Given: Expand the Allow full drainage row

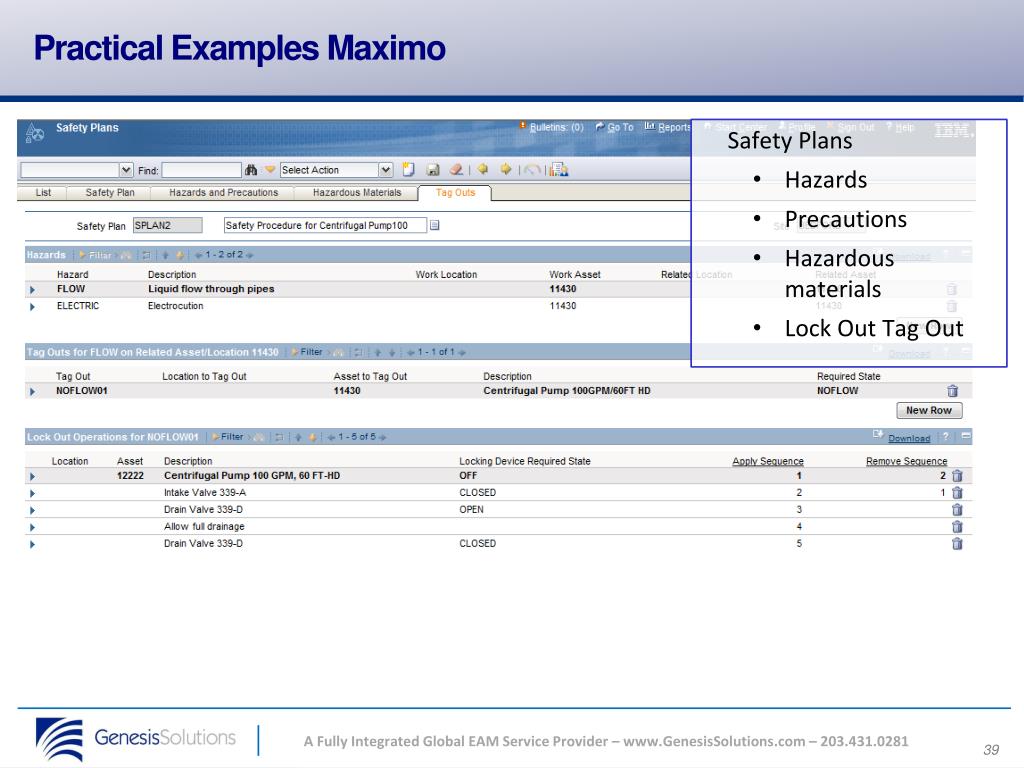Looking at the screenshot, I should (x=32, y=527).
